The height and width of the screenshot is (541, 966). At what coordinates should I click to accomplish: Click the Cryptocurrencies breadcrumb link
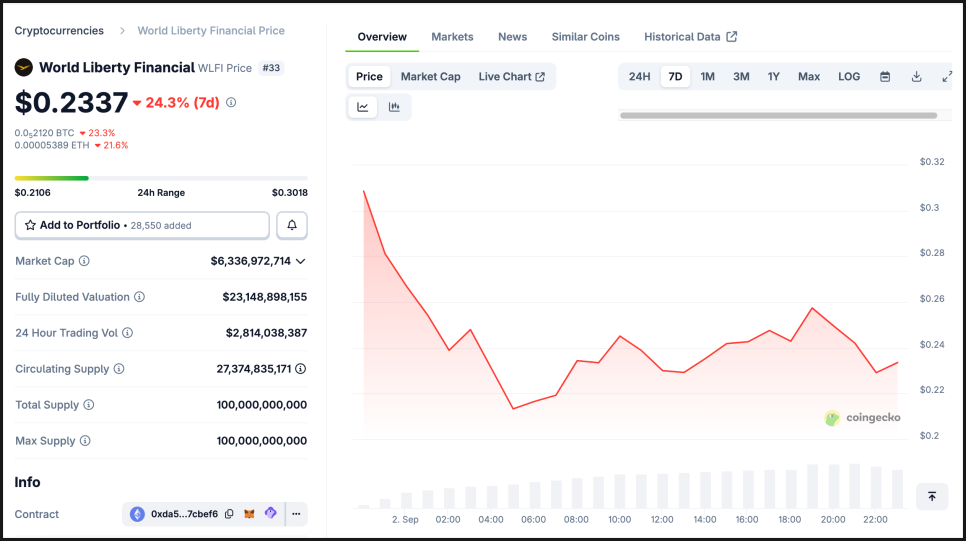click(59, 31)
